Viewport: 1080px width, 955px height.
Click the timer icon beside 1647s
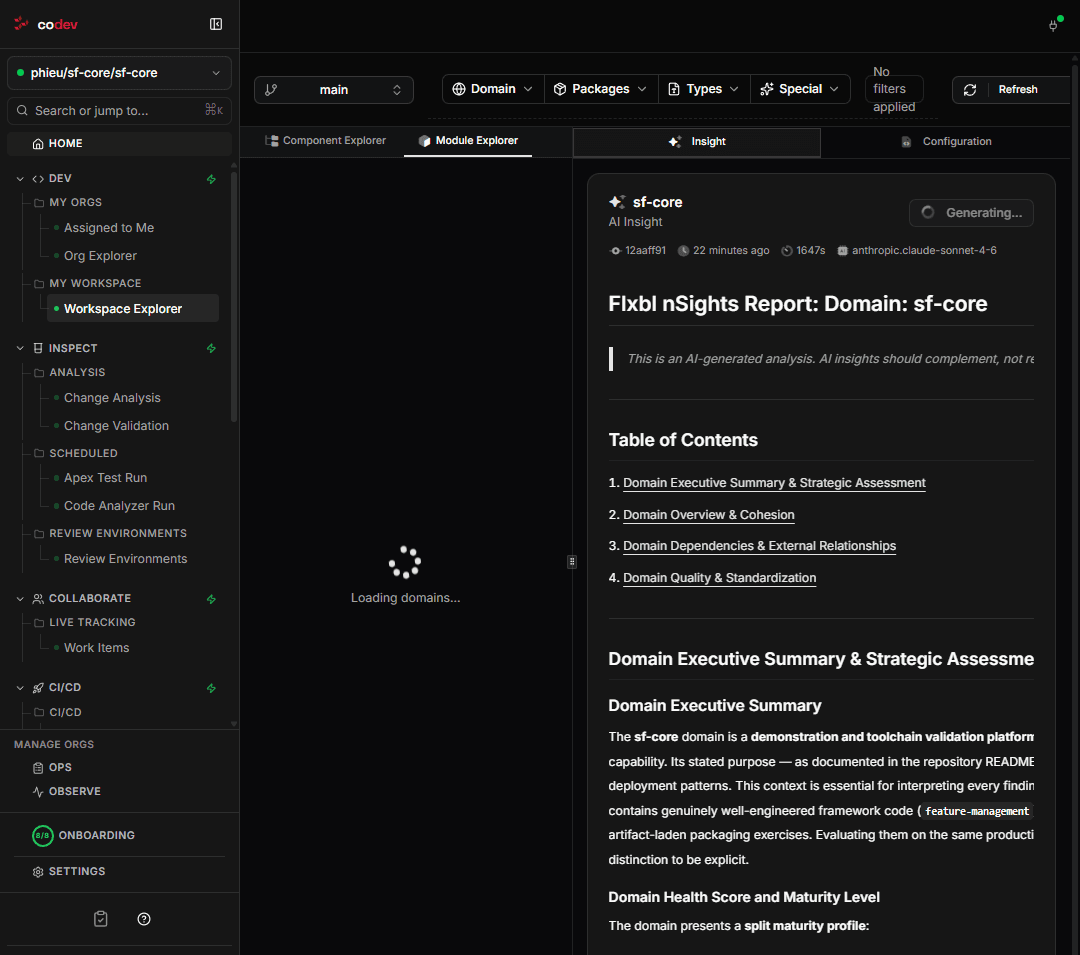click(787, 251)
